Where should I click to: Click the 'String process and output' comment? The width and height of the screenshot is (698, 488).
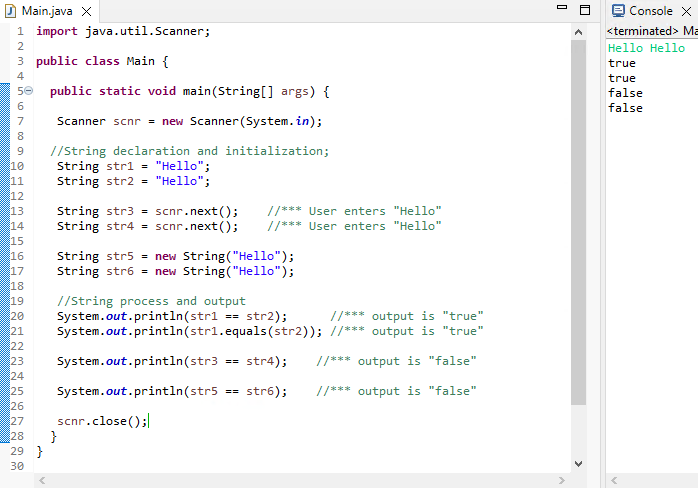click(151, 301)
